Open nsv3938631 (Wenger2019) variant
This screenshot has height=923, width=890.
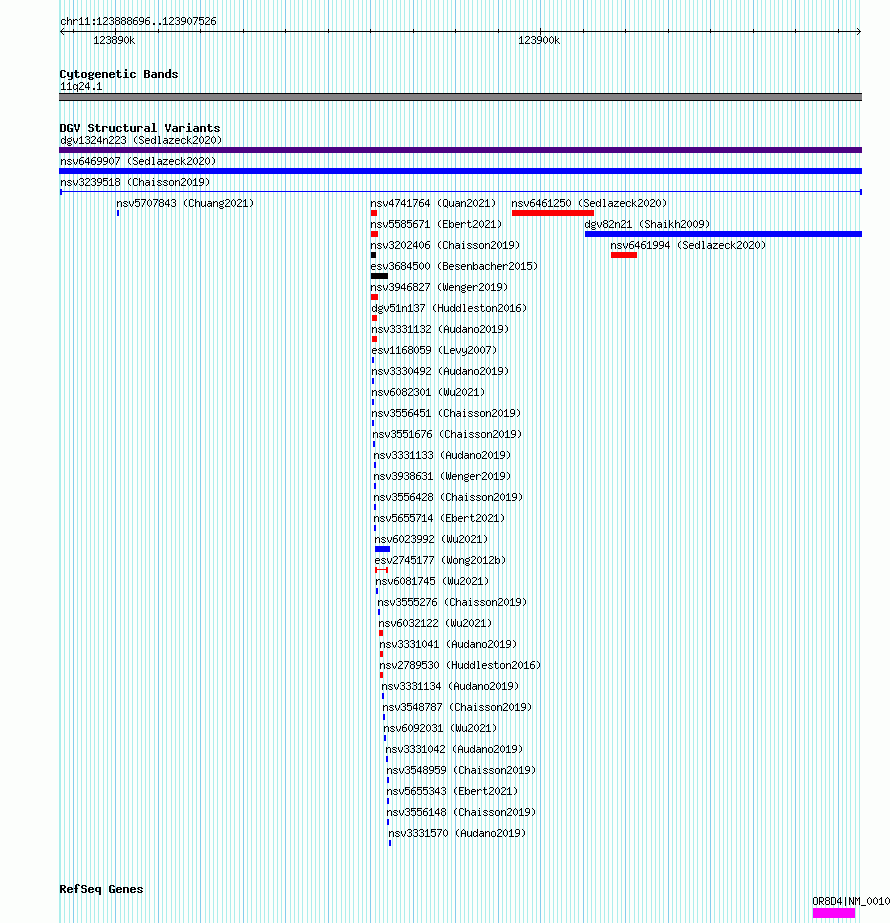(443, 476)
